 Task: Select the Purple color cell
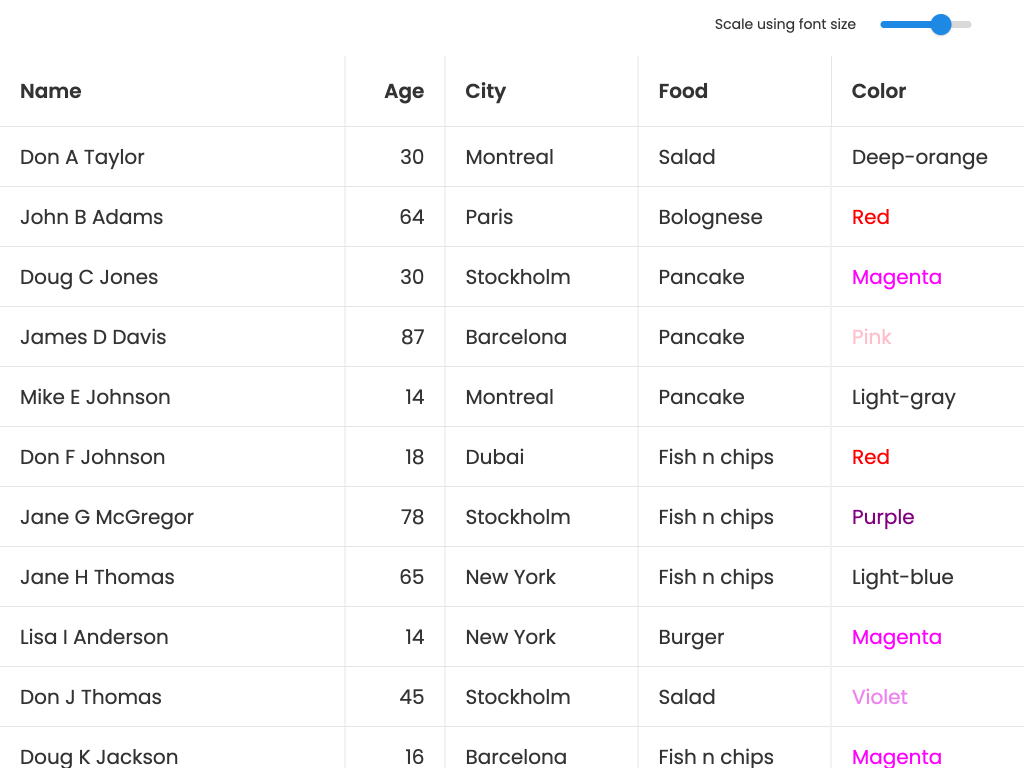tap(883, 517)
